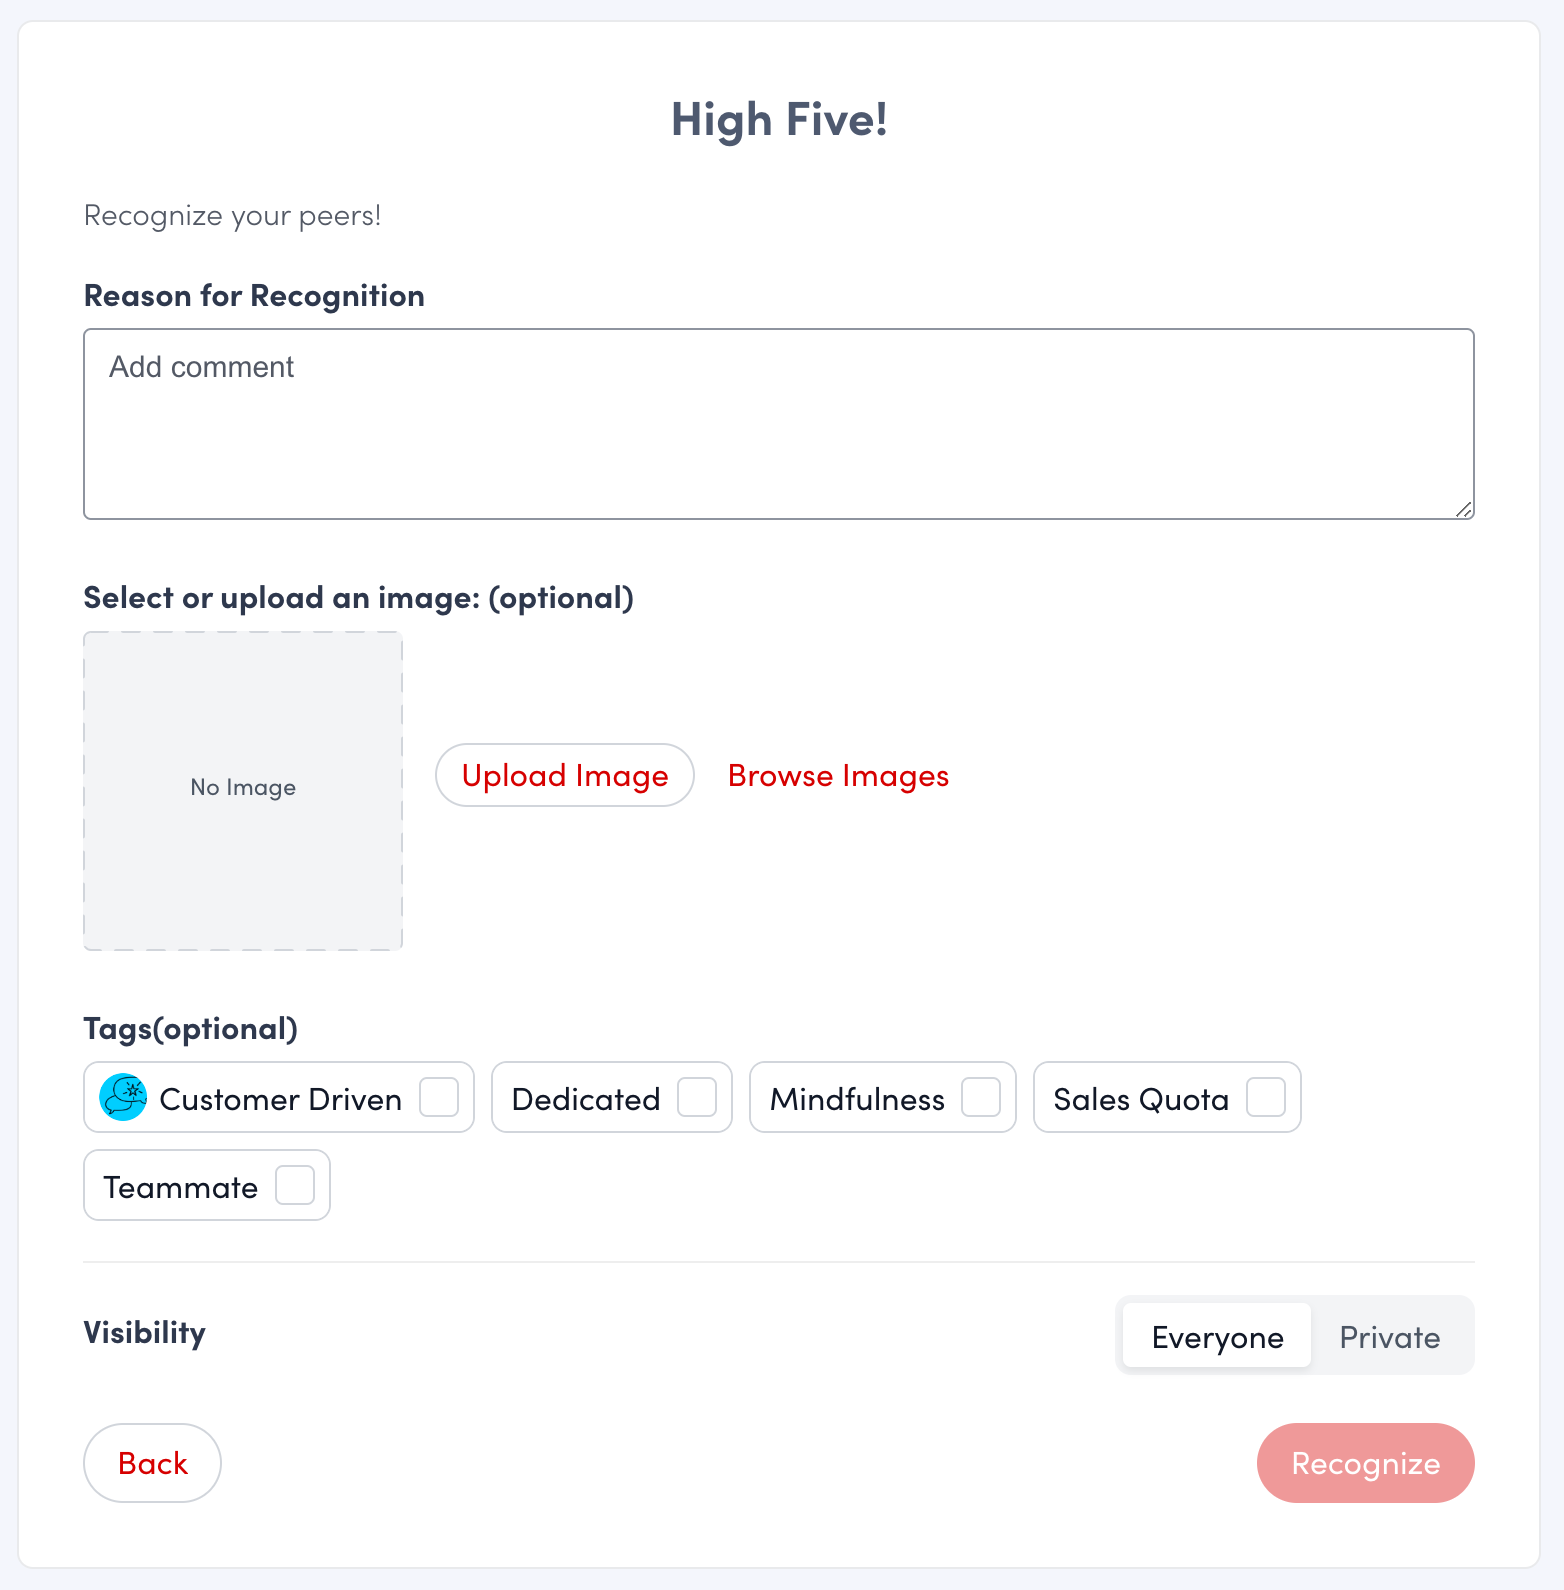Tick the Customer Driven checkbox
The height and width of the screenshot is (1590, 1564).
pos(439,1097)
